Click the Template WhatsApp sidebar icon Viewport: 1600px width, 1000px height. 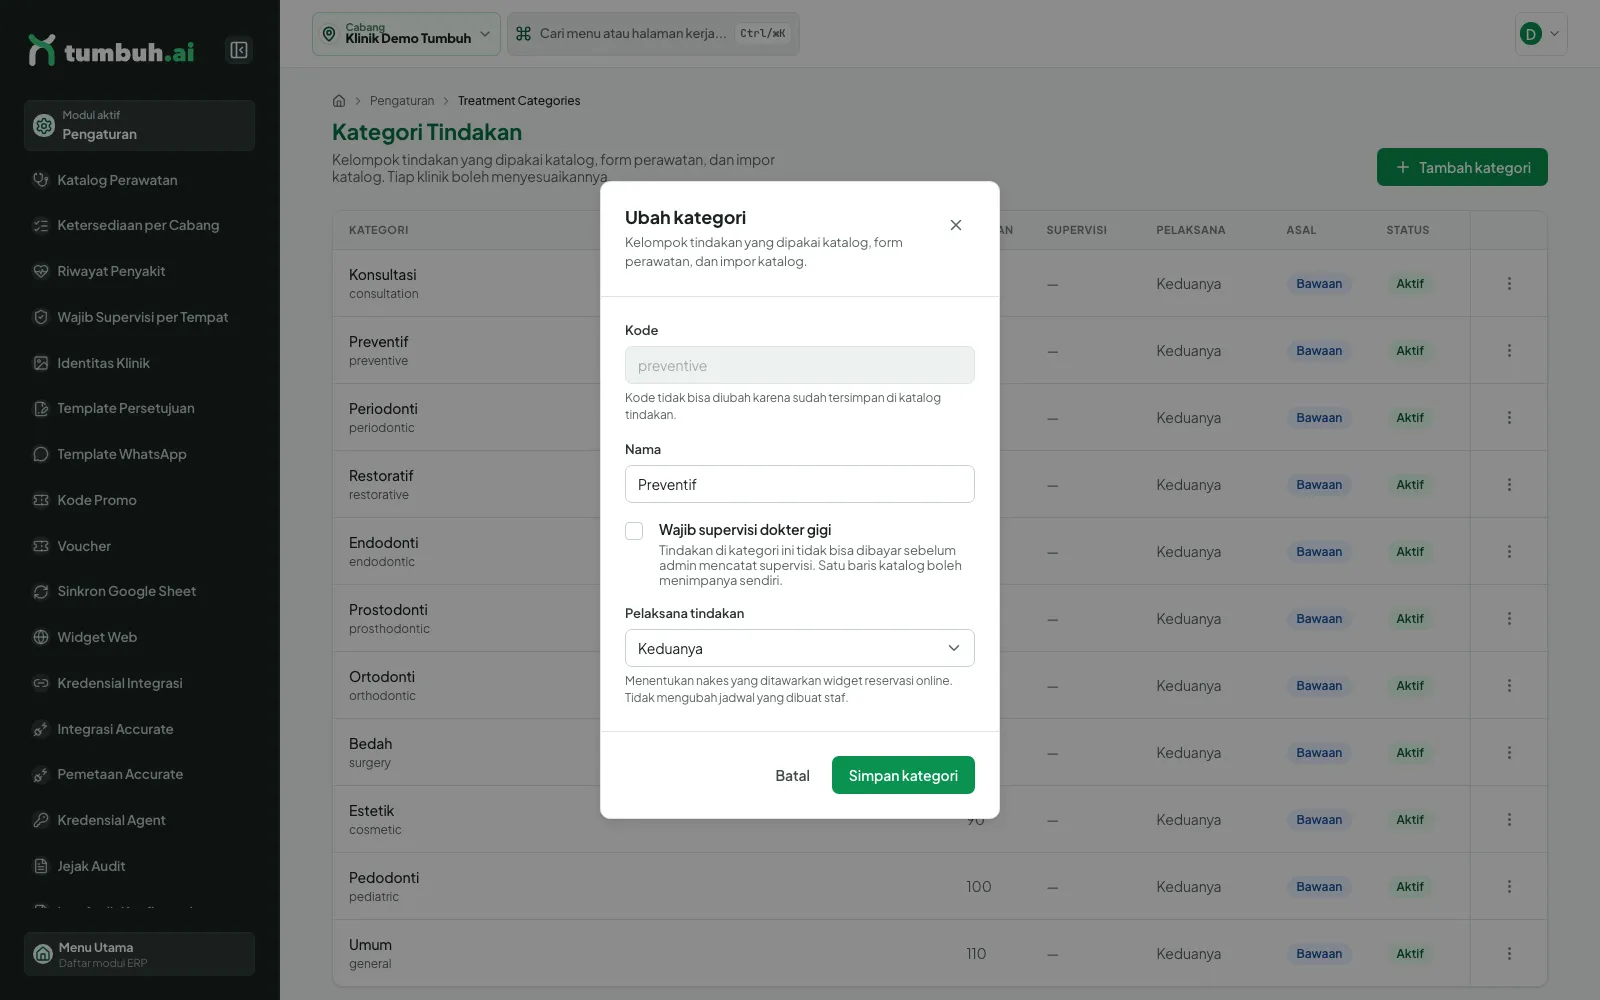click(x=41, y=454)
